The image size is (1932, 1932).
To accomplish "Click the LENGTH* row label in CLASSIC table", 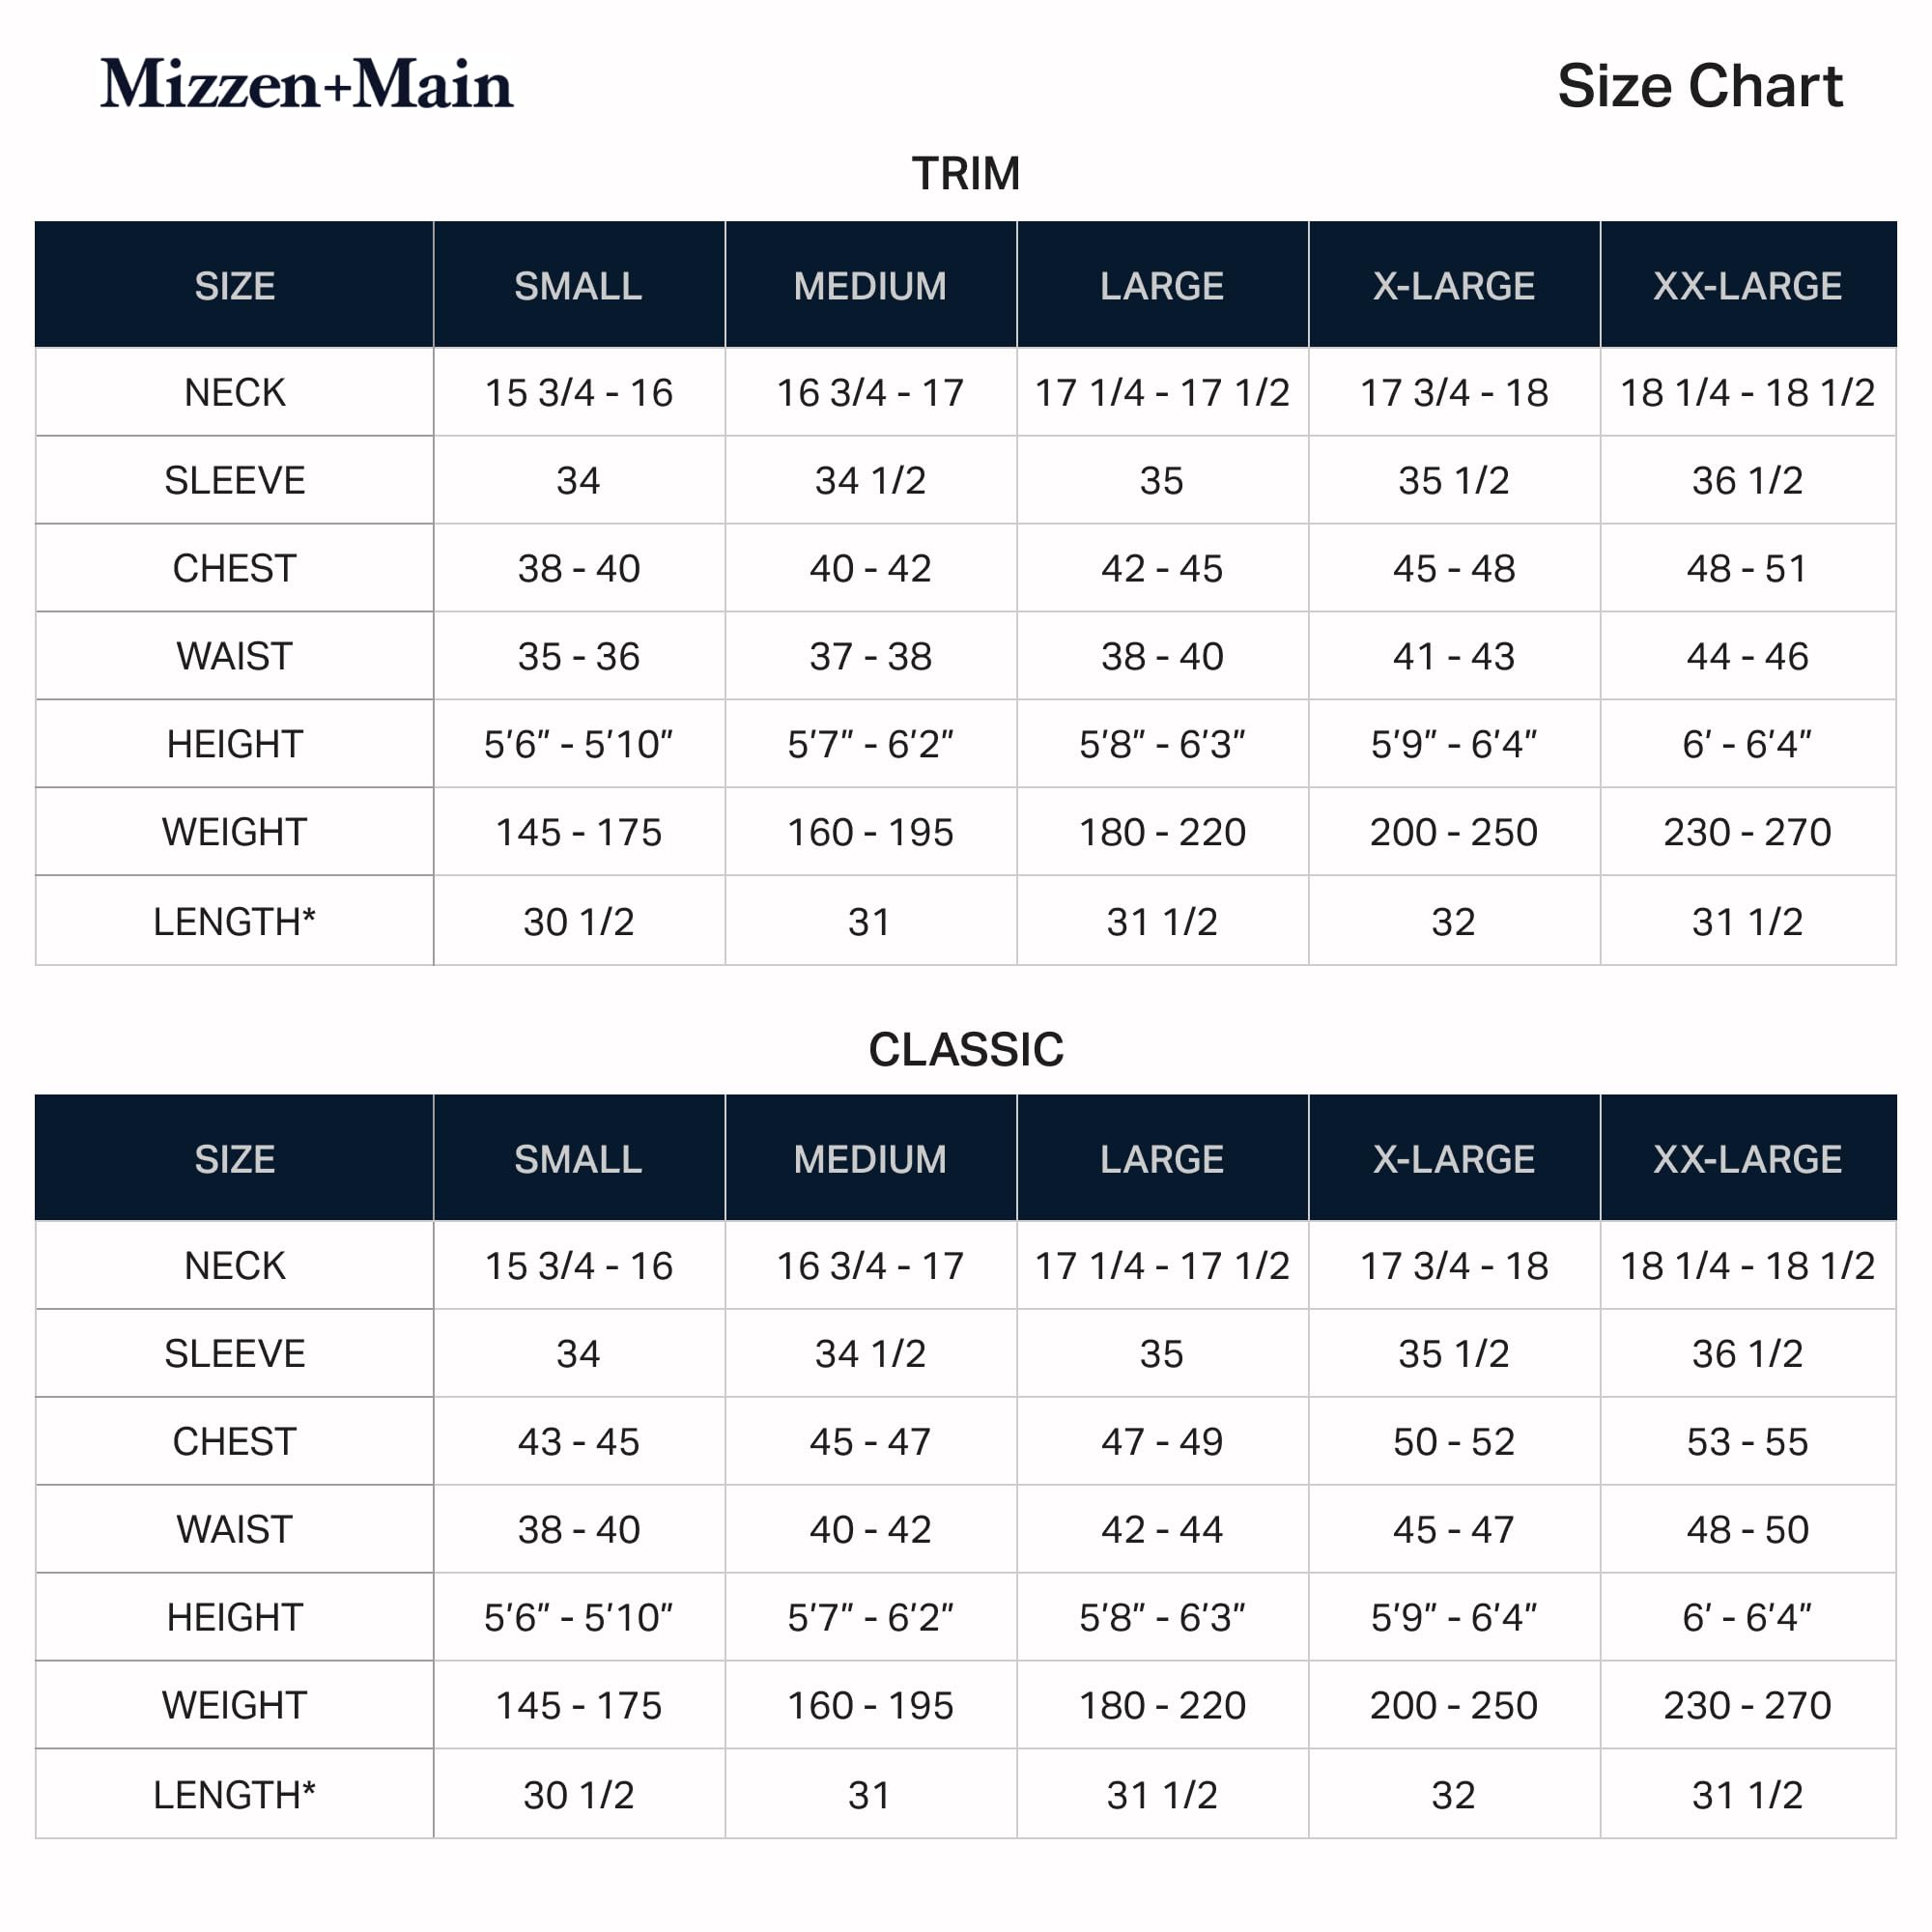I will coord(235,1795).
